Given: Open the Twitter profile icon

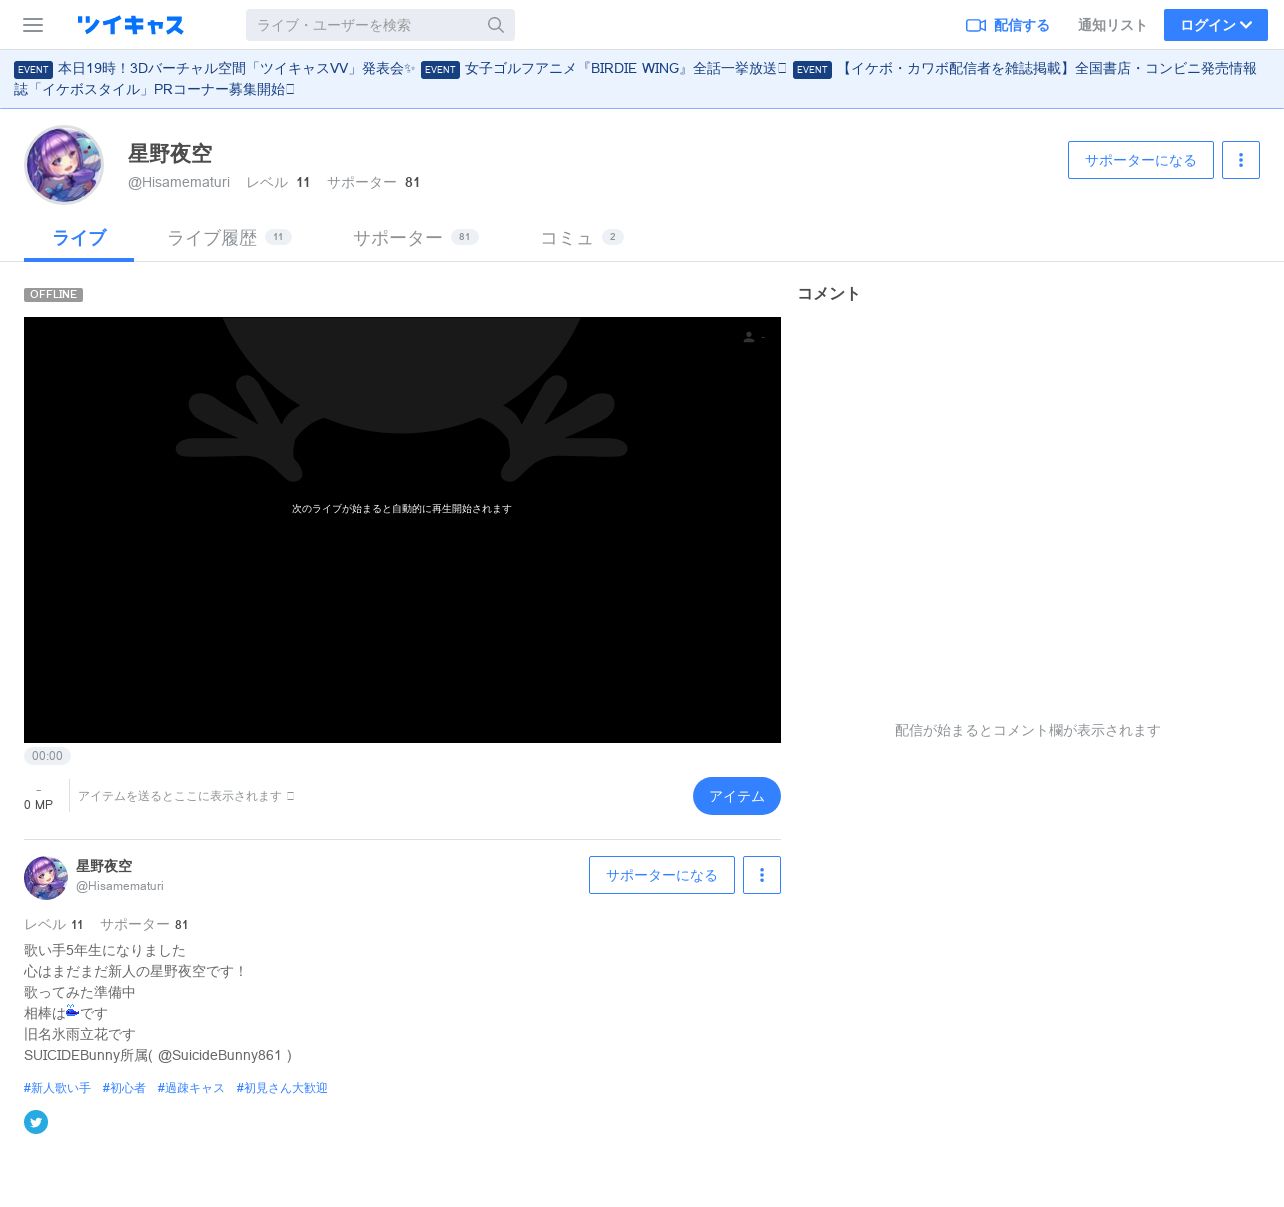Looking at the screenshot, I should (36, 1122).
